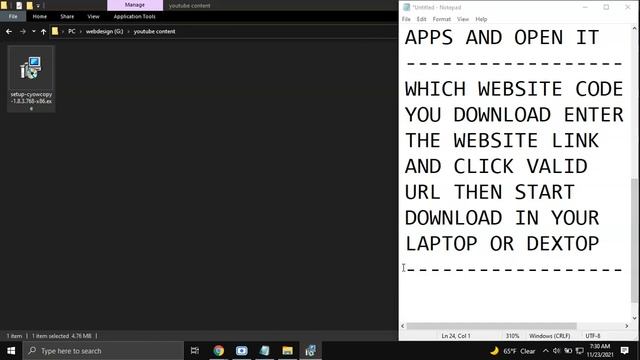
Task: Open Google Chrome from taskbar
Action: tap(218, 351)
